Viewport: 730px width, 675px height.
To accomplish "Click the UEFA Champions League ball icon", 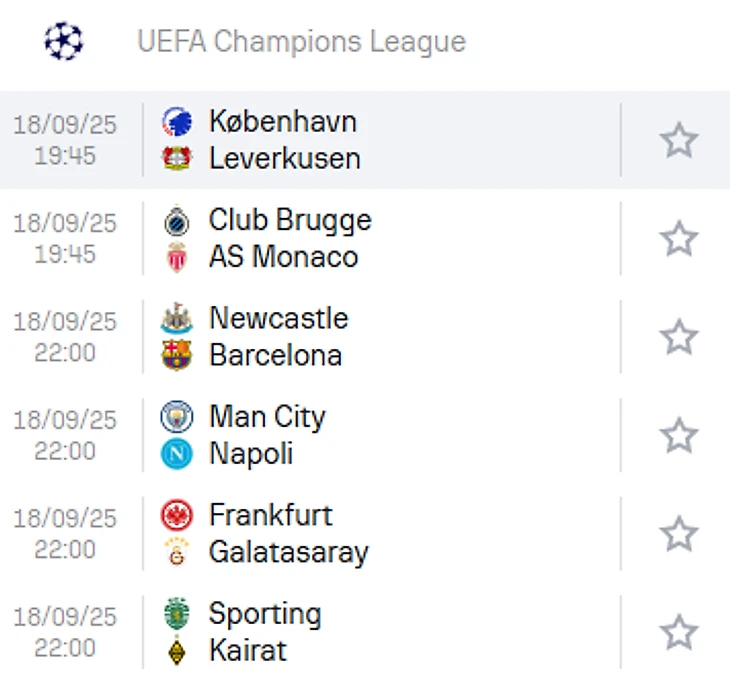I will click(x=64, y=42).
